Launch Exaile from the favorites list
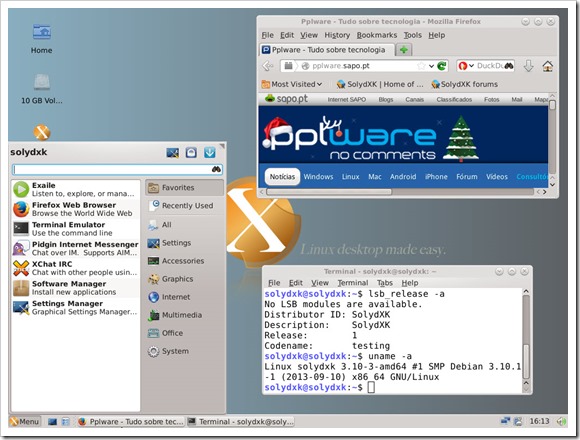This screenshot has width=580, height=440. point(75,189)
